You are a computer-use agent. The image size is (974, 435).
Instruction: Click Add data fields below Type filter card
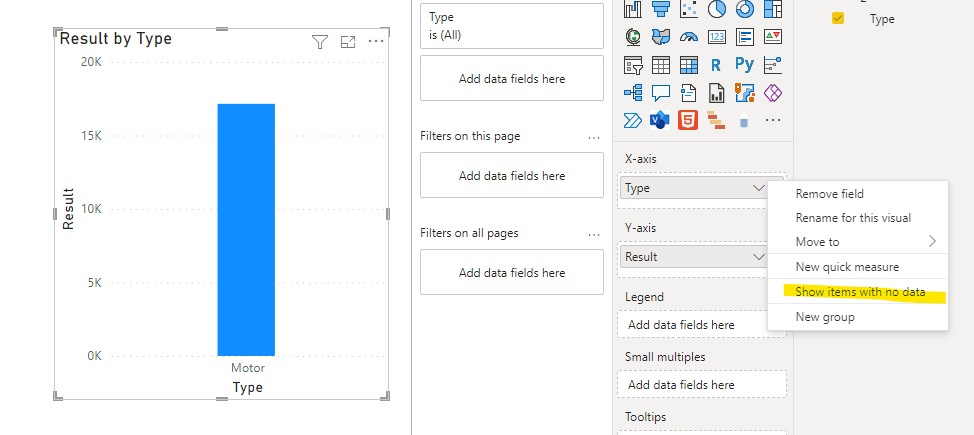pos(512,78)
